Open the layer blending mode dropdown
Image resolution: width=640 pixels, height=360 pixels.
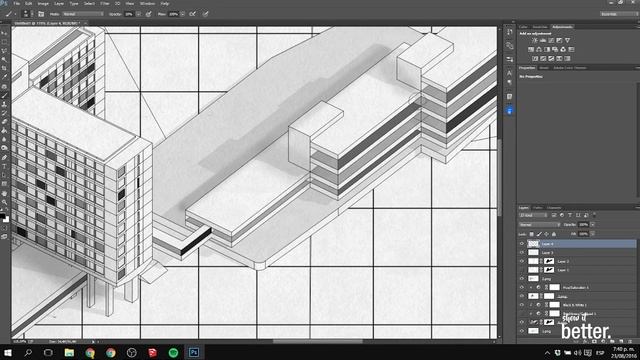(540, 224)
